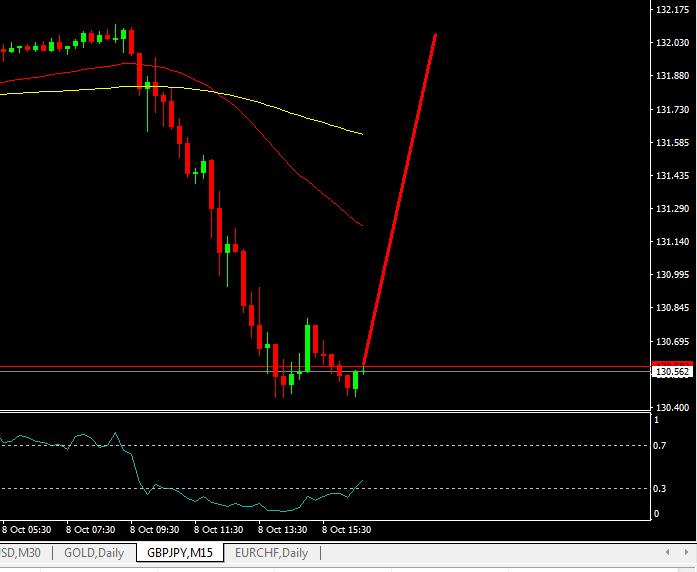Click the 130.400 price scale value
Screen dimensions: 697x572
point(672,407)
